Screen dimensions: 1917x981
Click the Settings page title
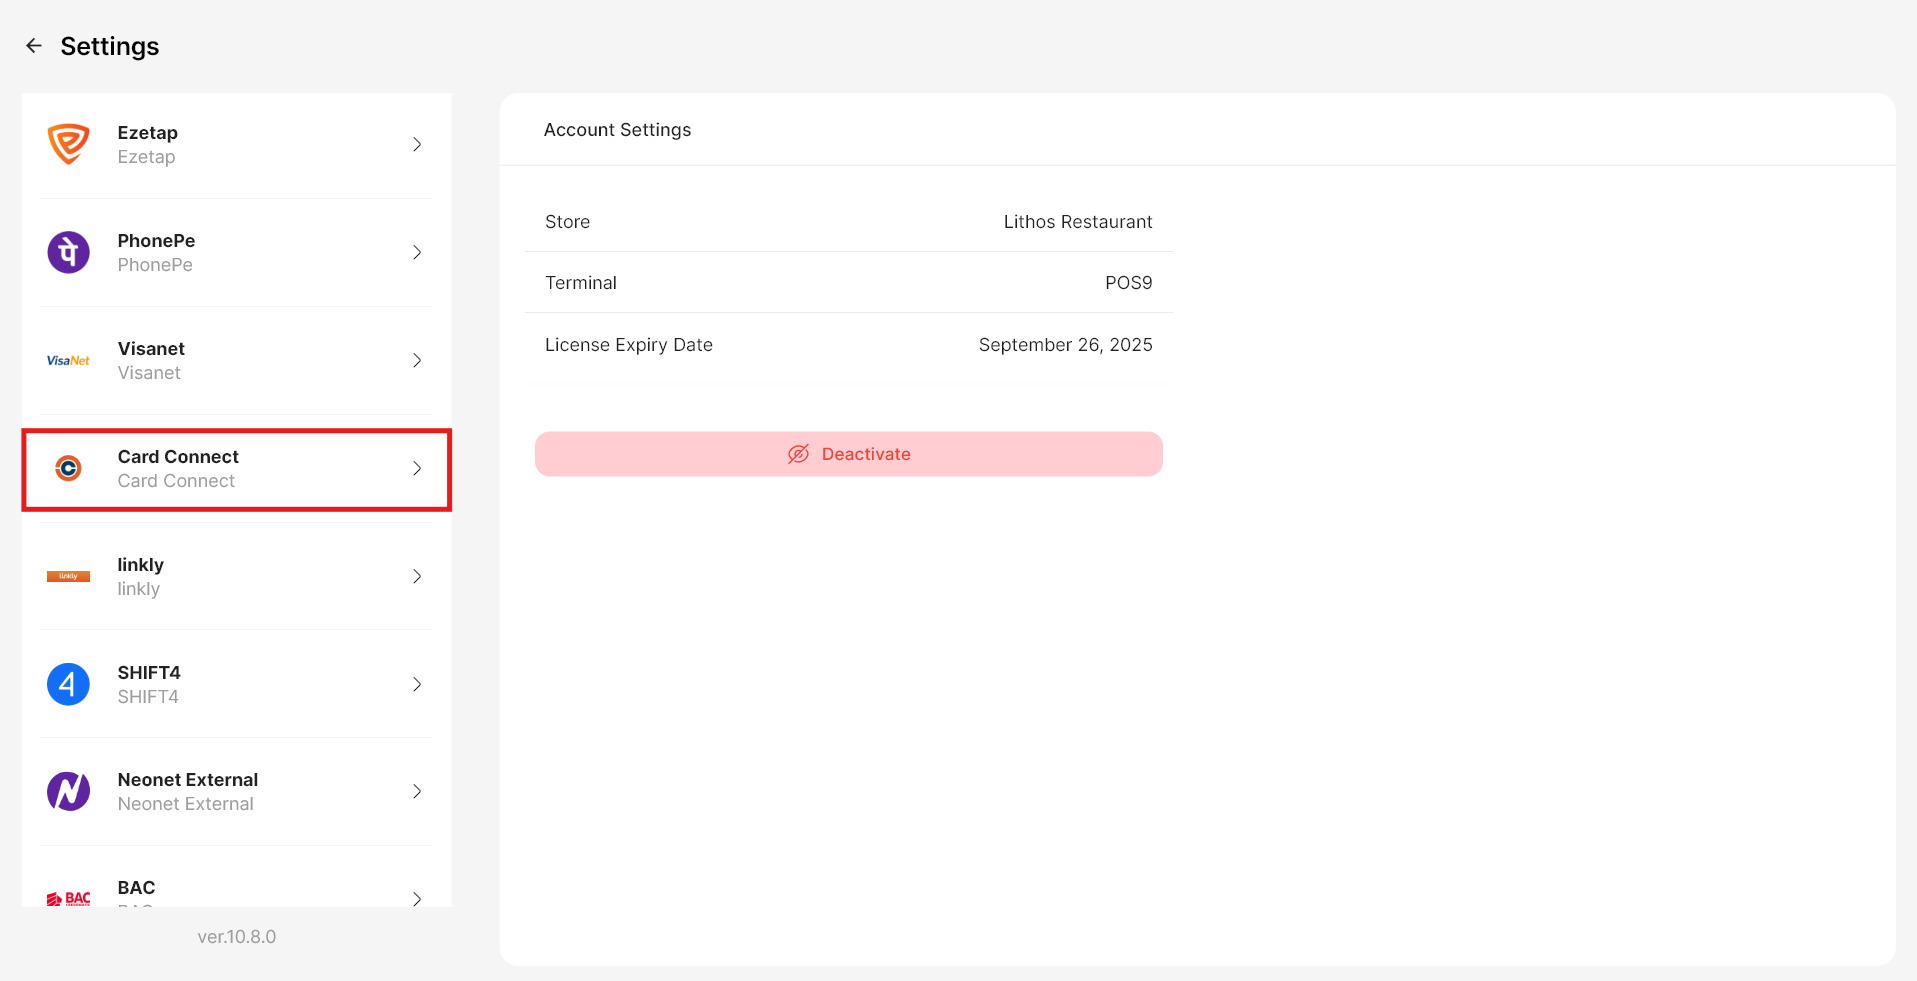click(x=110, y=46)
